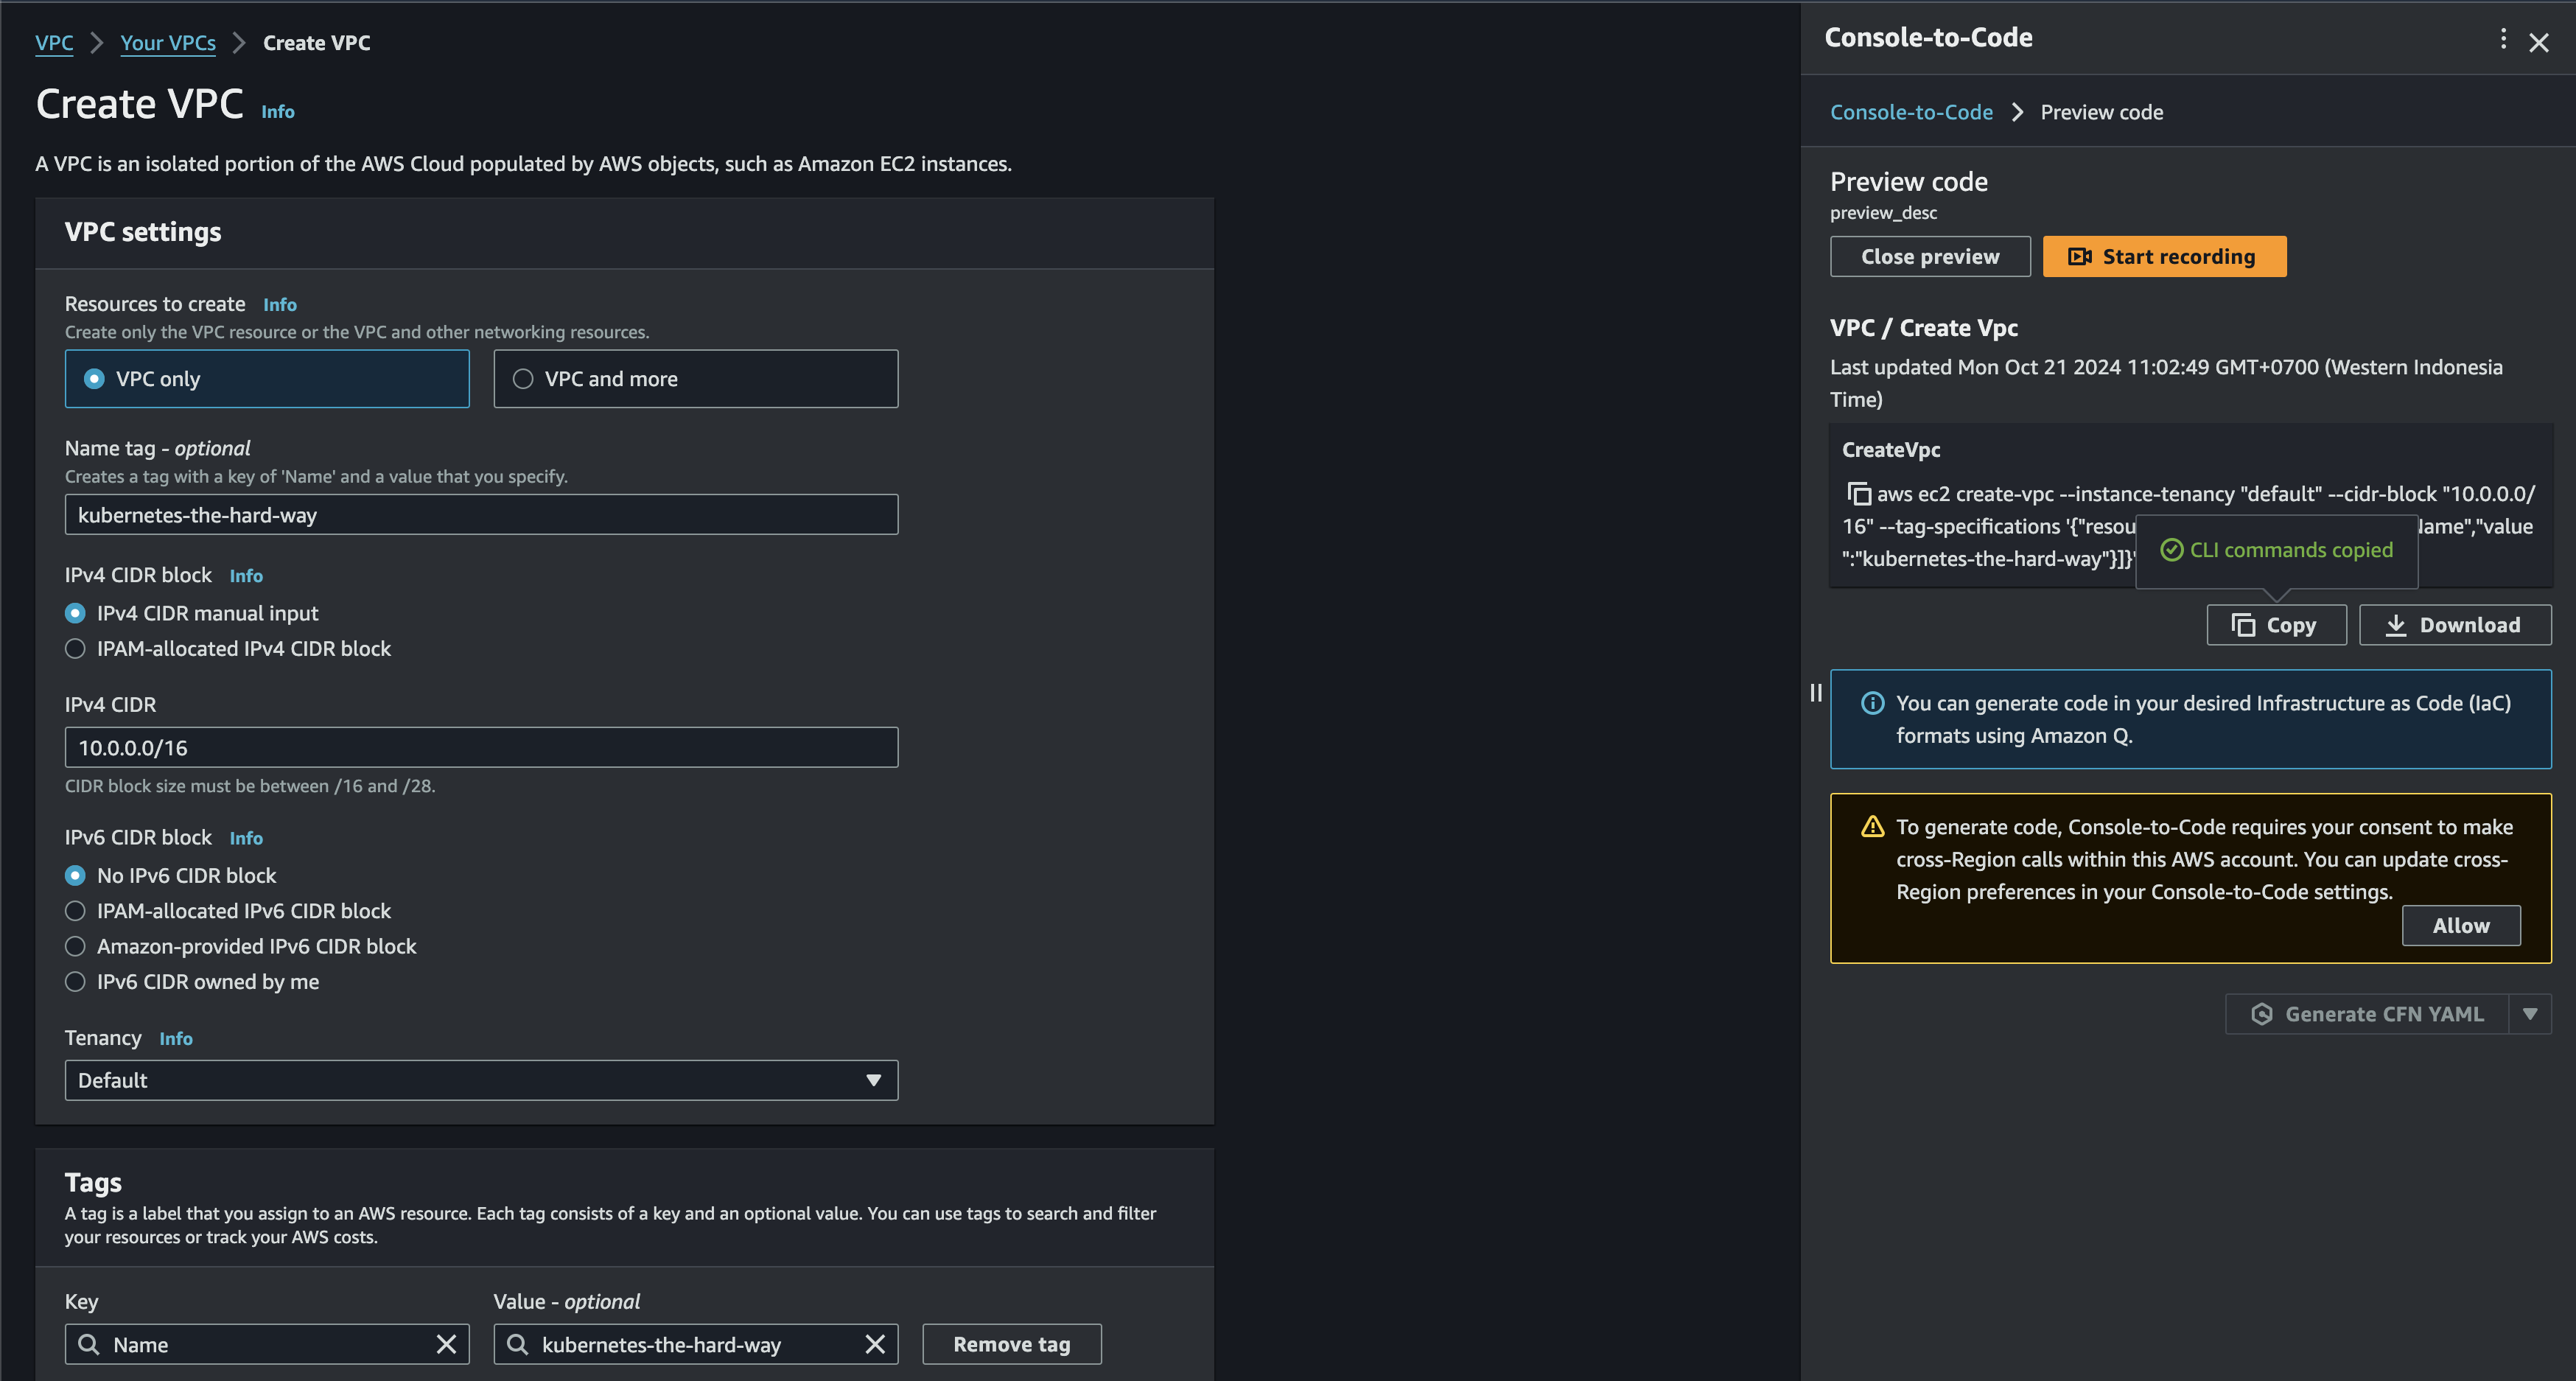Viewport: 2576px width, 1381px height.
Task: Go to the VPC breadcrumb
Action: pyautogui.click(x=54, y=43)
